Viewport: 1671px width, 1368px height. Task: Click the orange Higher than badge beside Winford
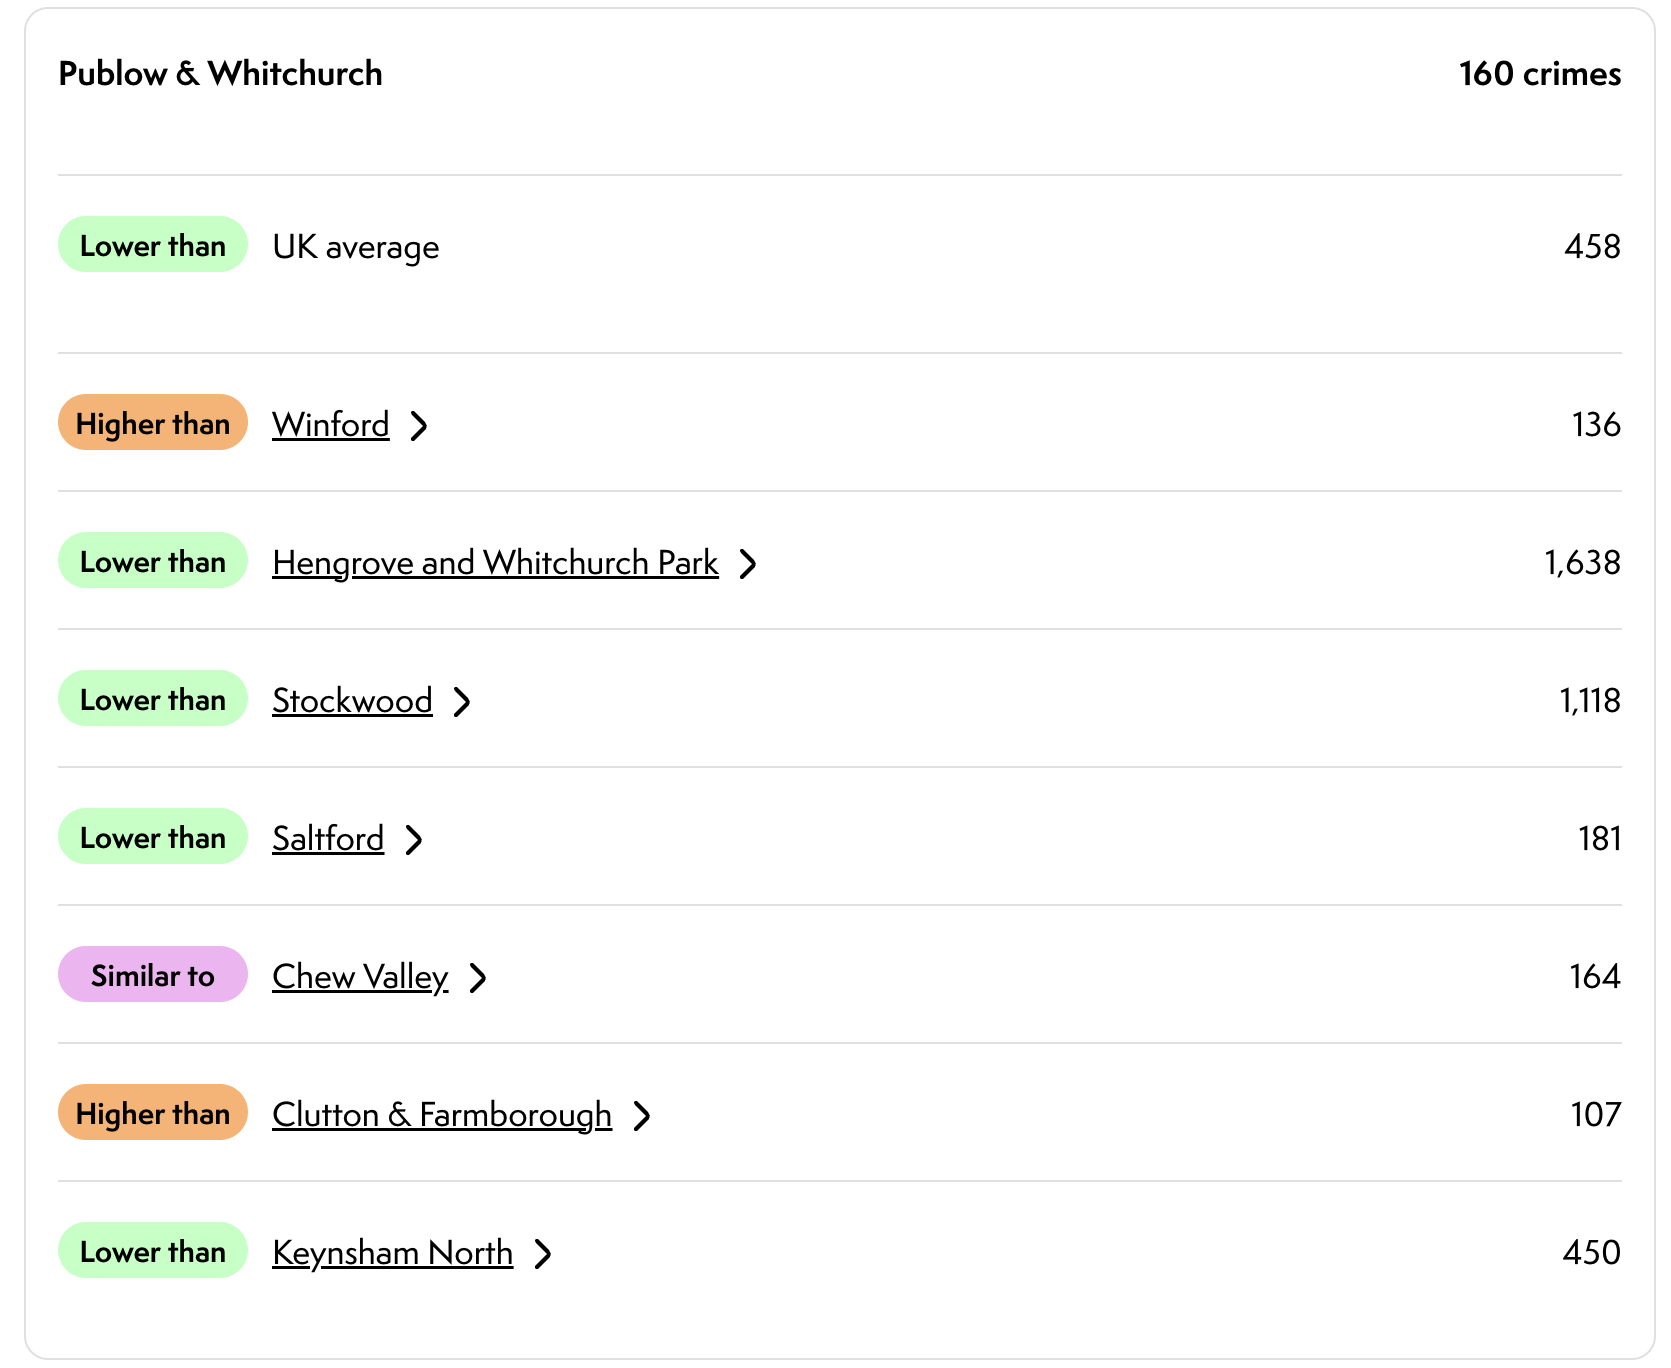click(x=152, y=423)
